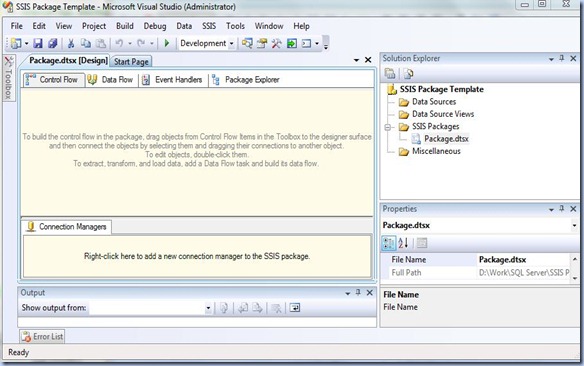
Task: Click the Save (floppy disk) toolbar icon
Action: coord(38,44)
